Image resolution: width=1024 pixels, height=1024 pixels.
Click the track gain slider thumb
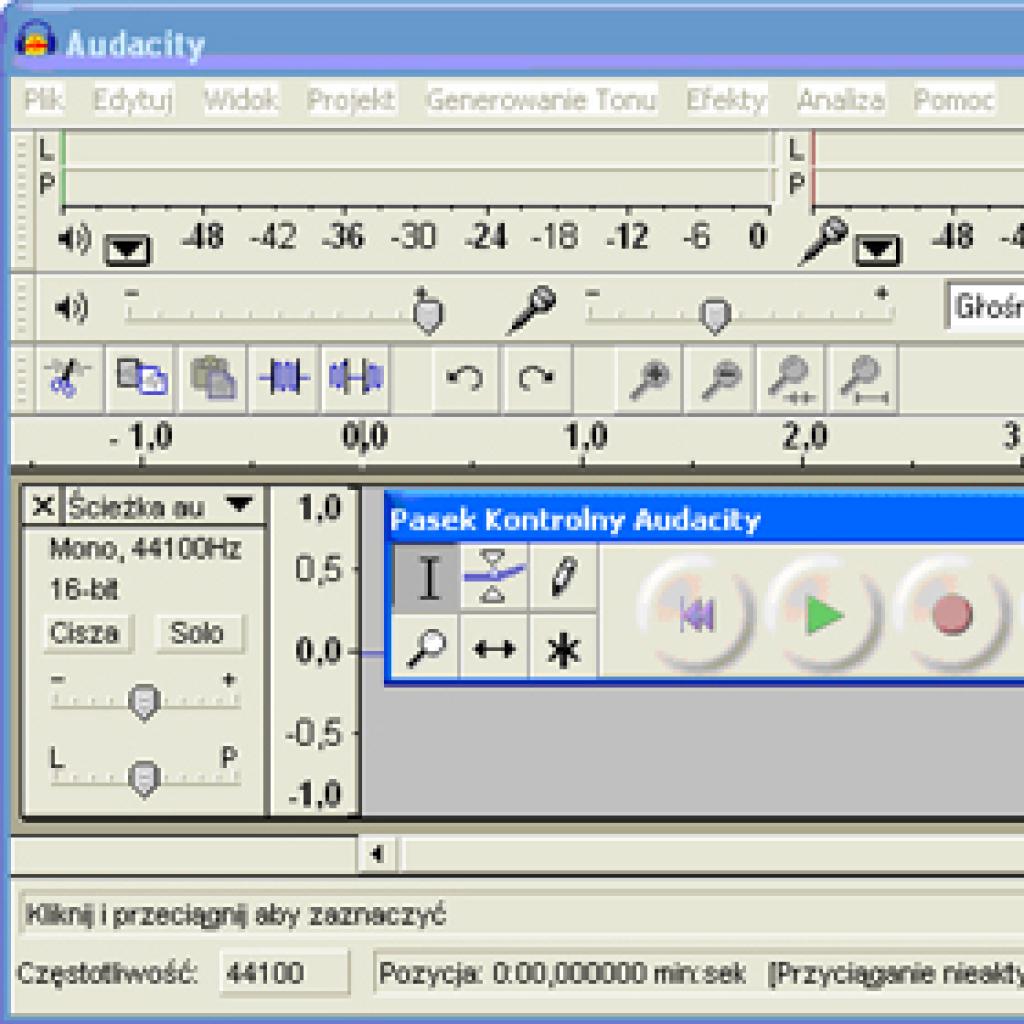pyautogui.click(x=144, y=703)
